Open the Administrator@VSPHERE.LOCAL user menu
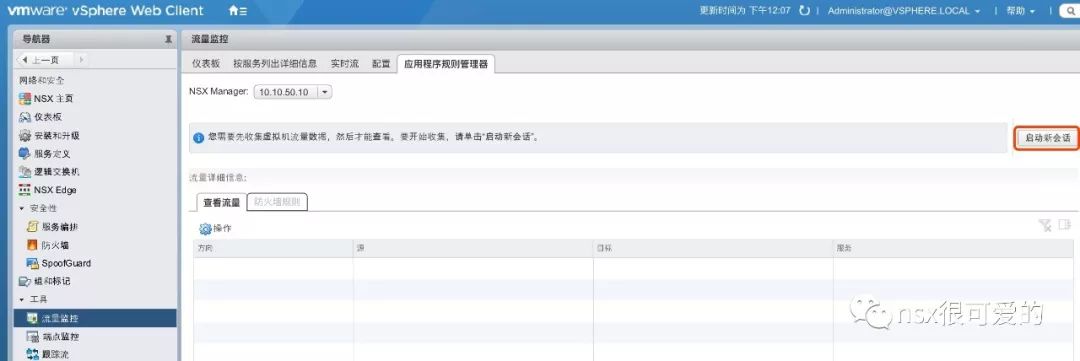 coord(904,11)
